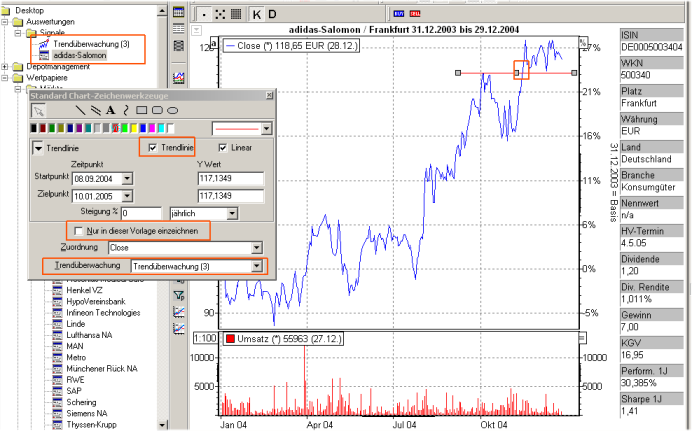Select the rounded rectangle drawing tool
The height and width of the screenshot is (431, 692).
157,110
